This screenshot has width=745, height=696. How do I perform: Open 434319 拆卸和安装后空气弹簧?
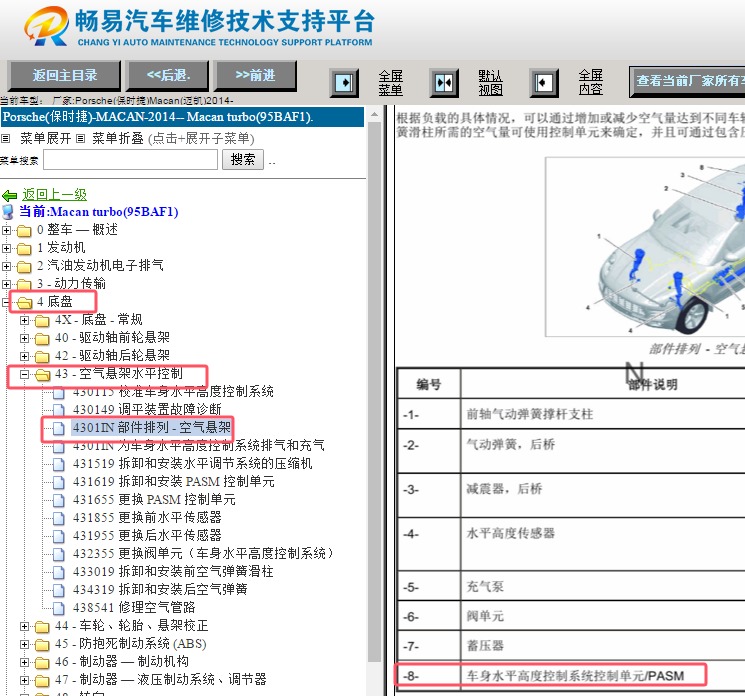tap(160, 590)
